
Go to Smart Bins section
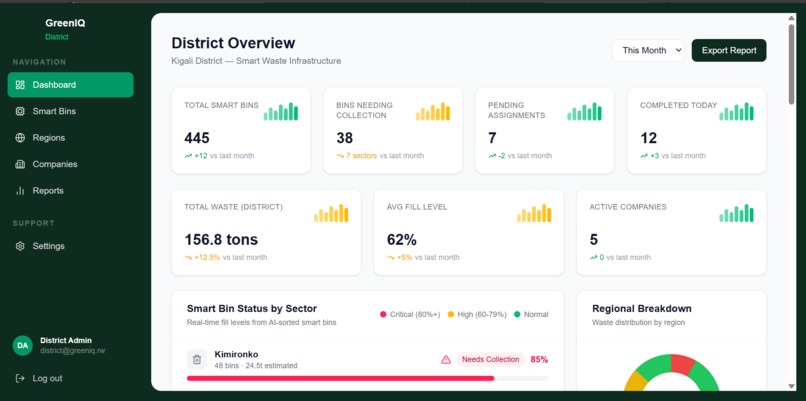tap(70, 111)
